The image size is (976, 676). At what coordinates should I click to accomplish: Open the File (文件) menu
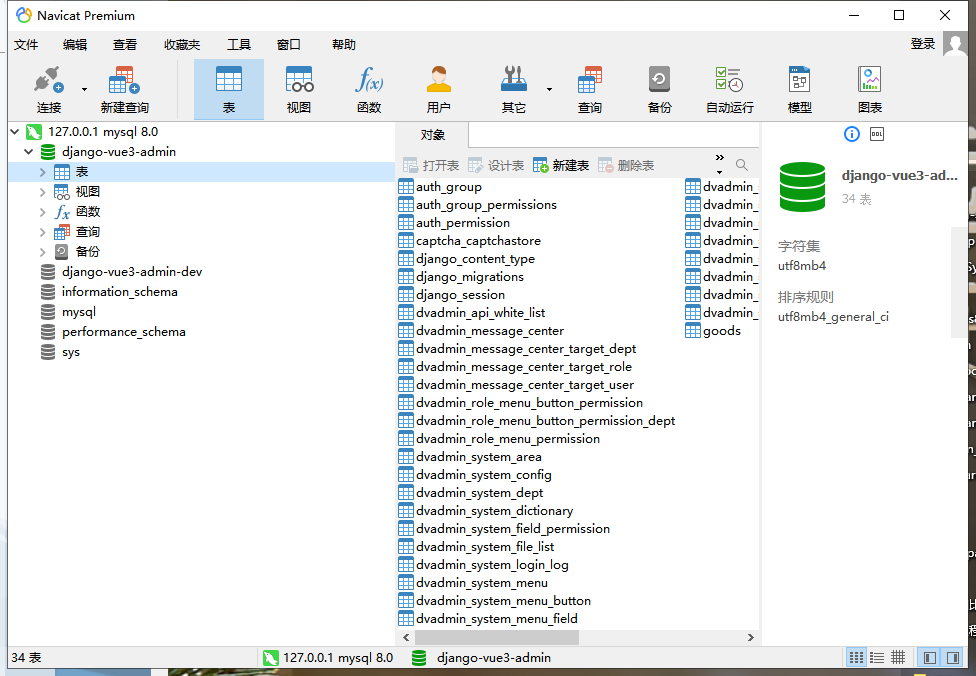[26, 45]
